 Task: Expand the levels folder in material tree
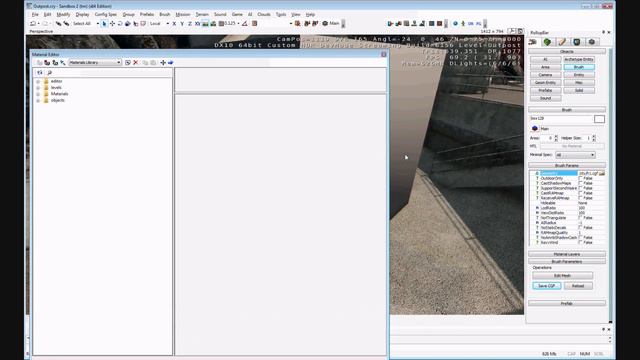(38, 88)
